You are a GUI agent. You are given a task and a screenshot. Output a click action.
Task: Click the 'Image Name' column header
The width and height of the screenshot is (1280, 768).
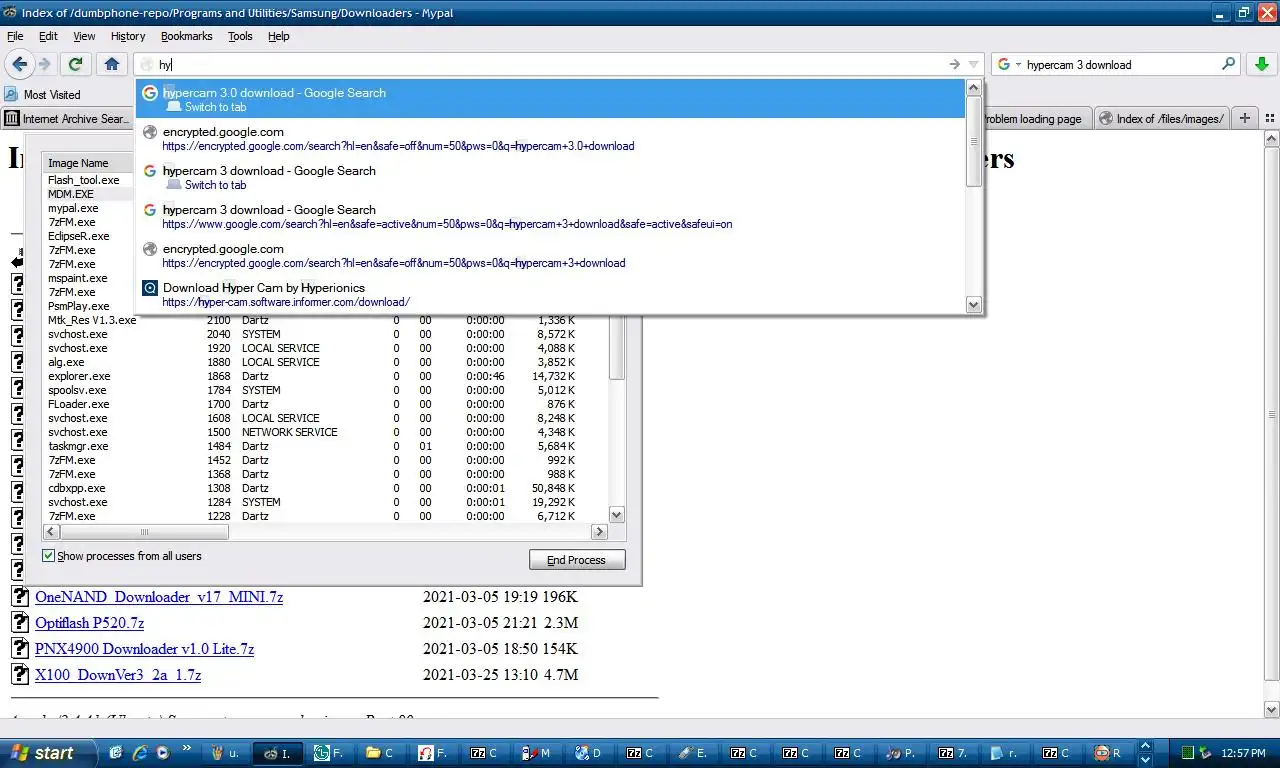pos(88,163)
